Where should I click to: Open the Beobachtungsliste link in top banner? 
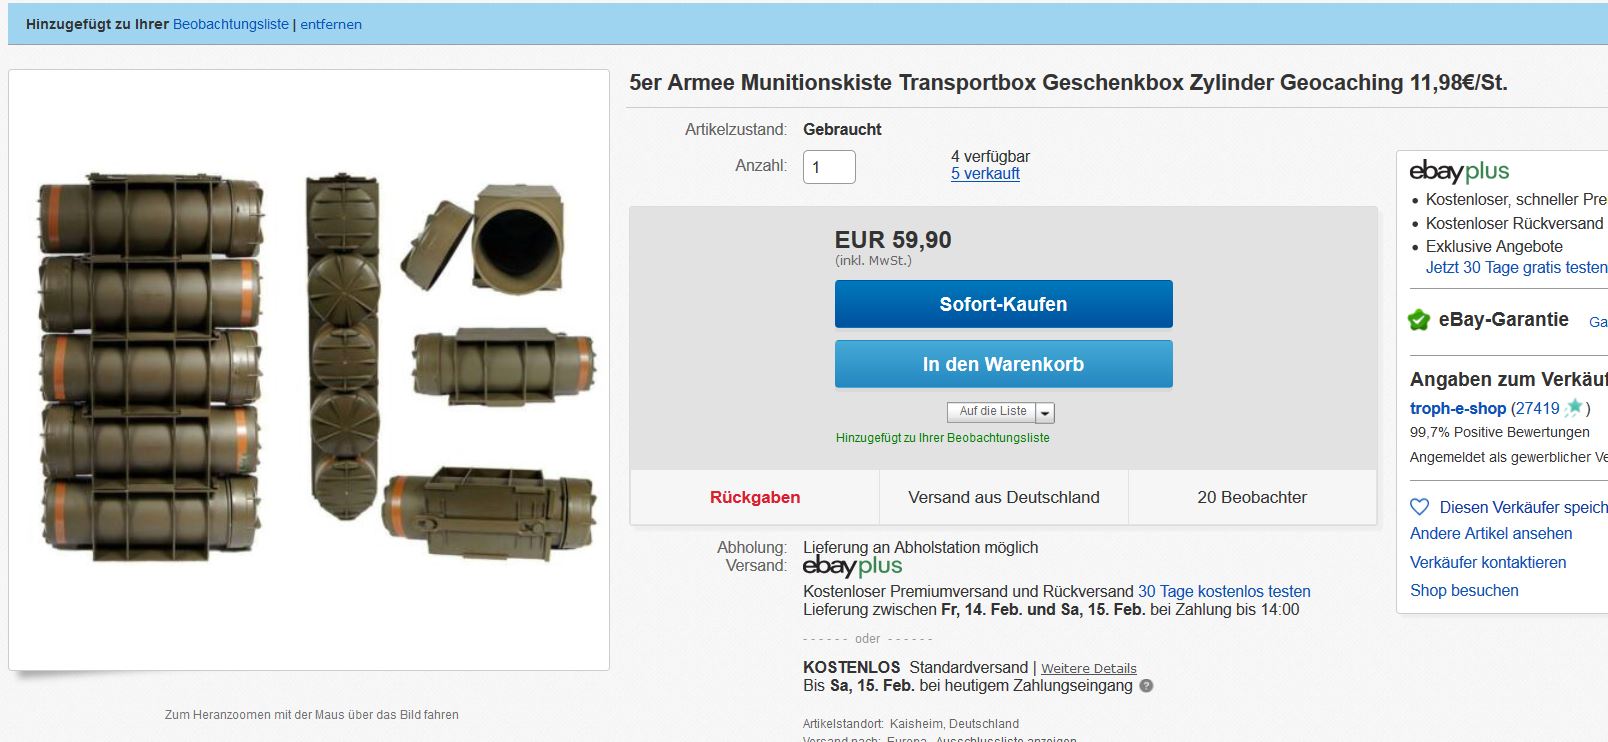point(230,24)
